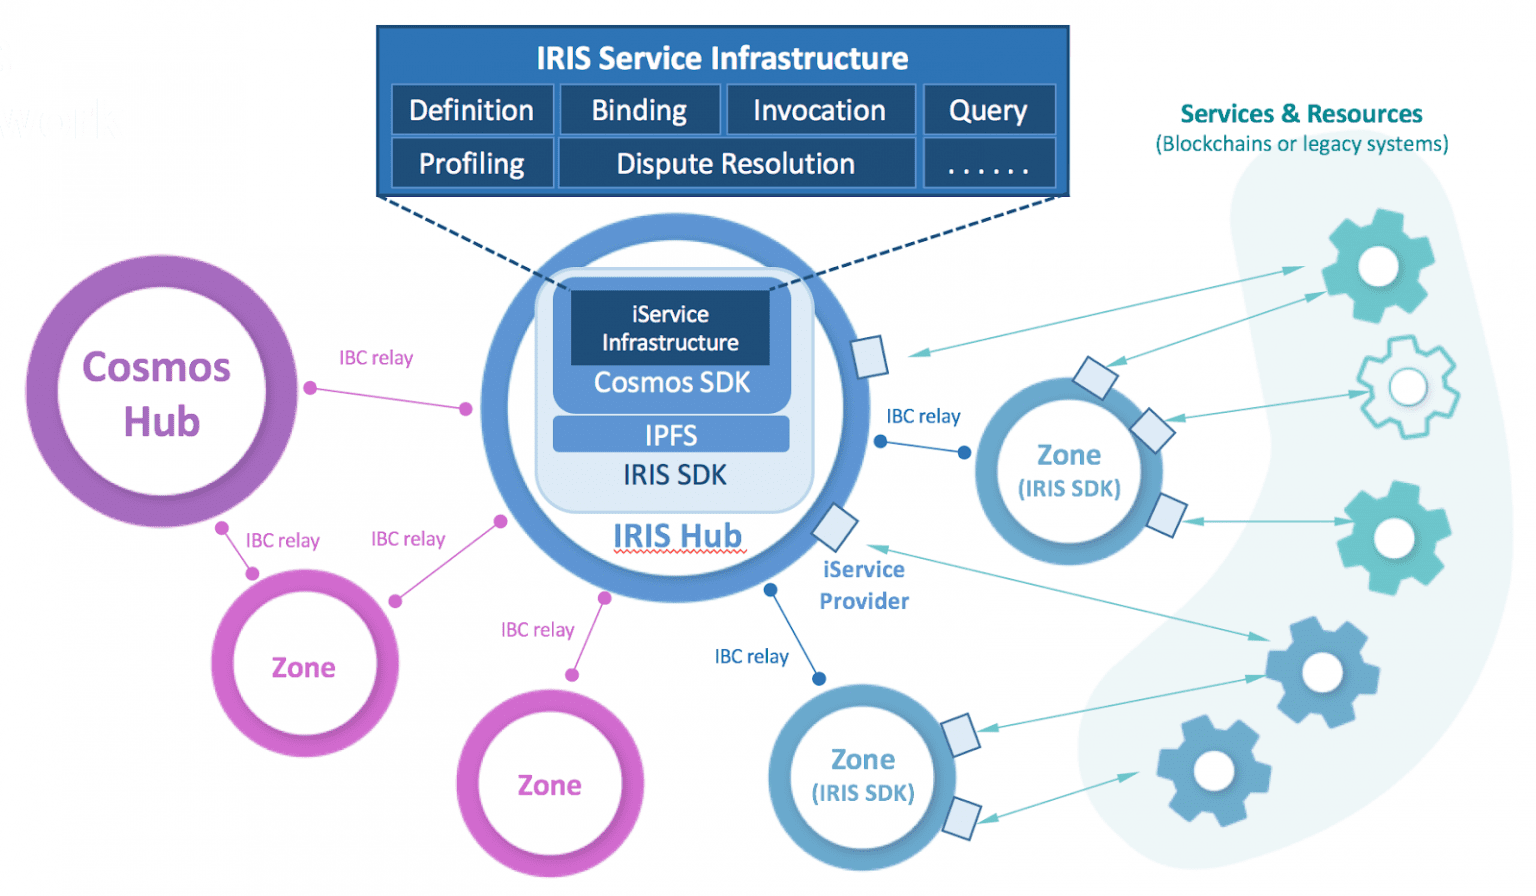Click the Services & Resources heading
The image size is (1536, 896).
(1301, 114)
